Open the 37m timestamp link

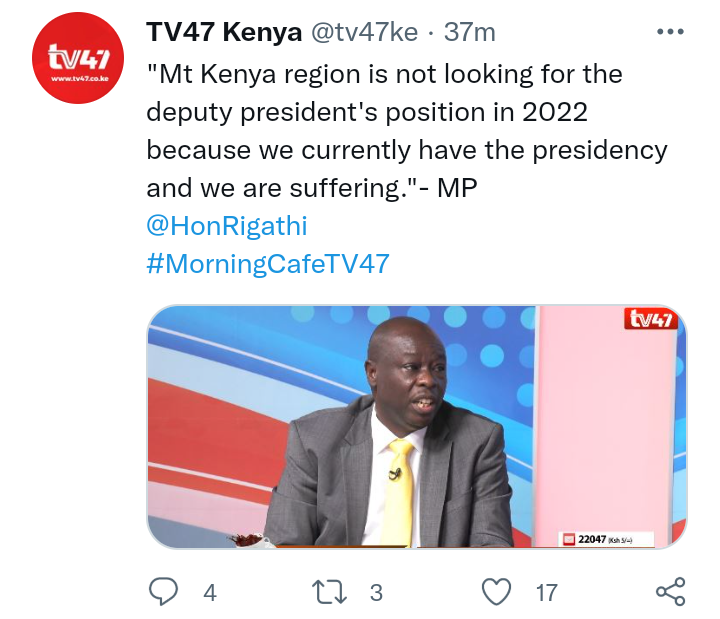point(470,32)
